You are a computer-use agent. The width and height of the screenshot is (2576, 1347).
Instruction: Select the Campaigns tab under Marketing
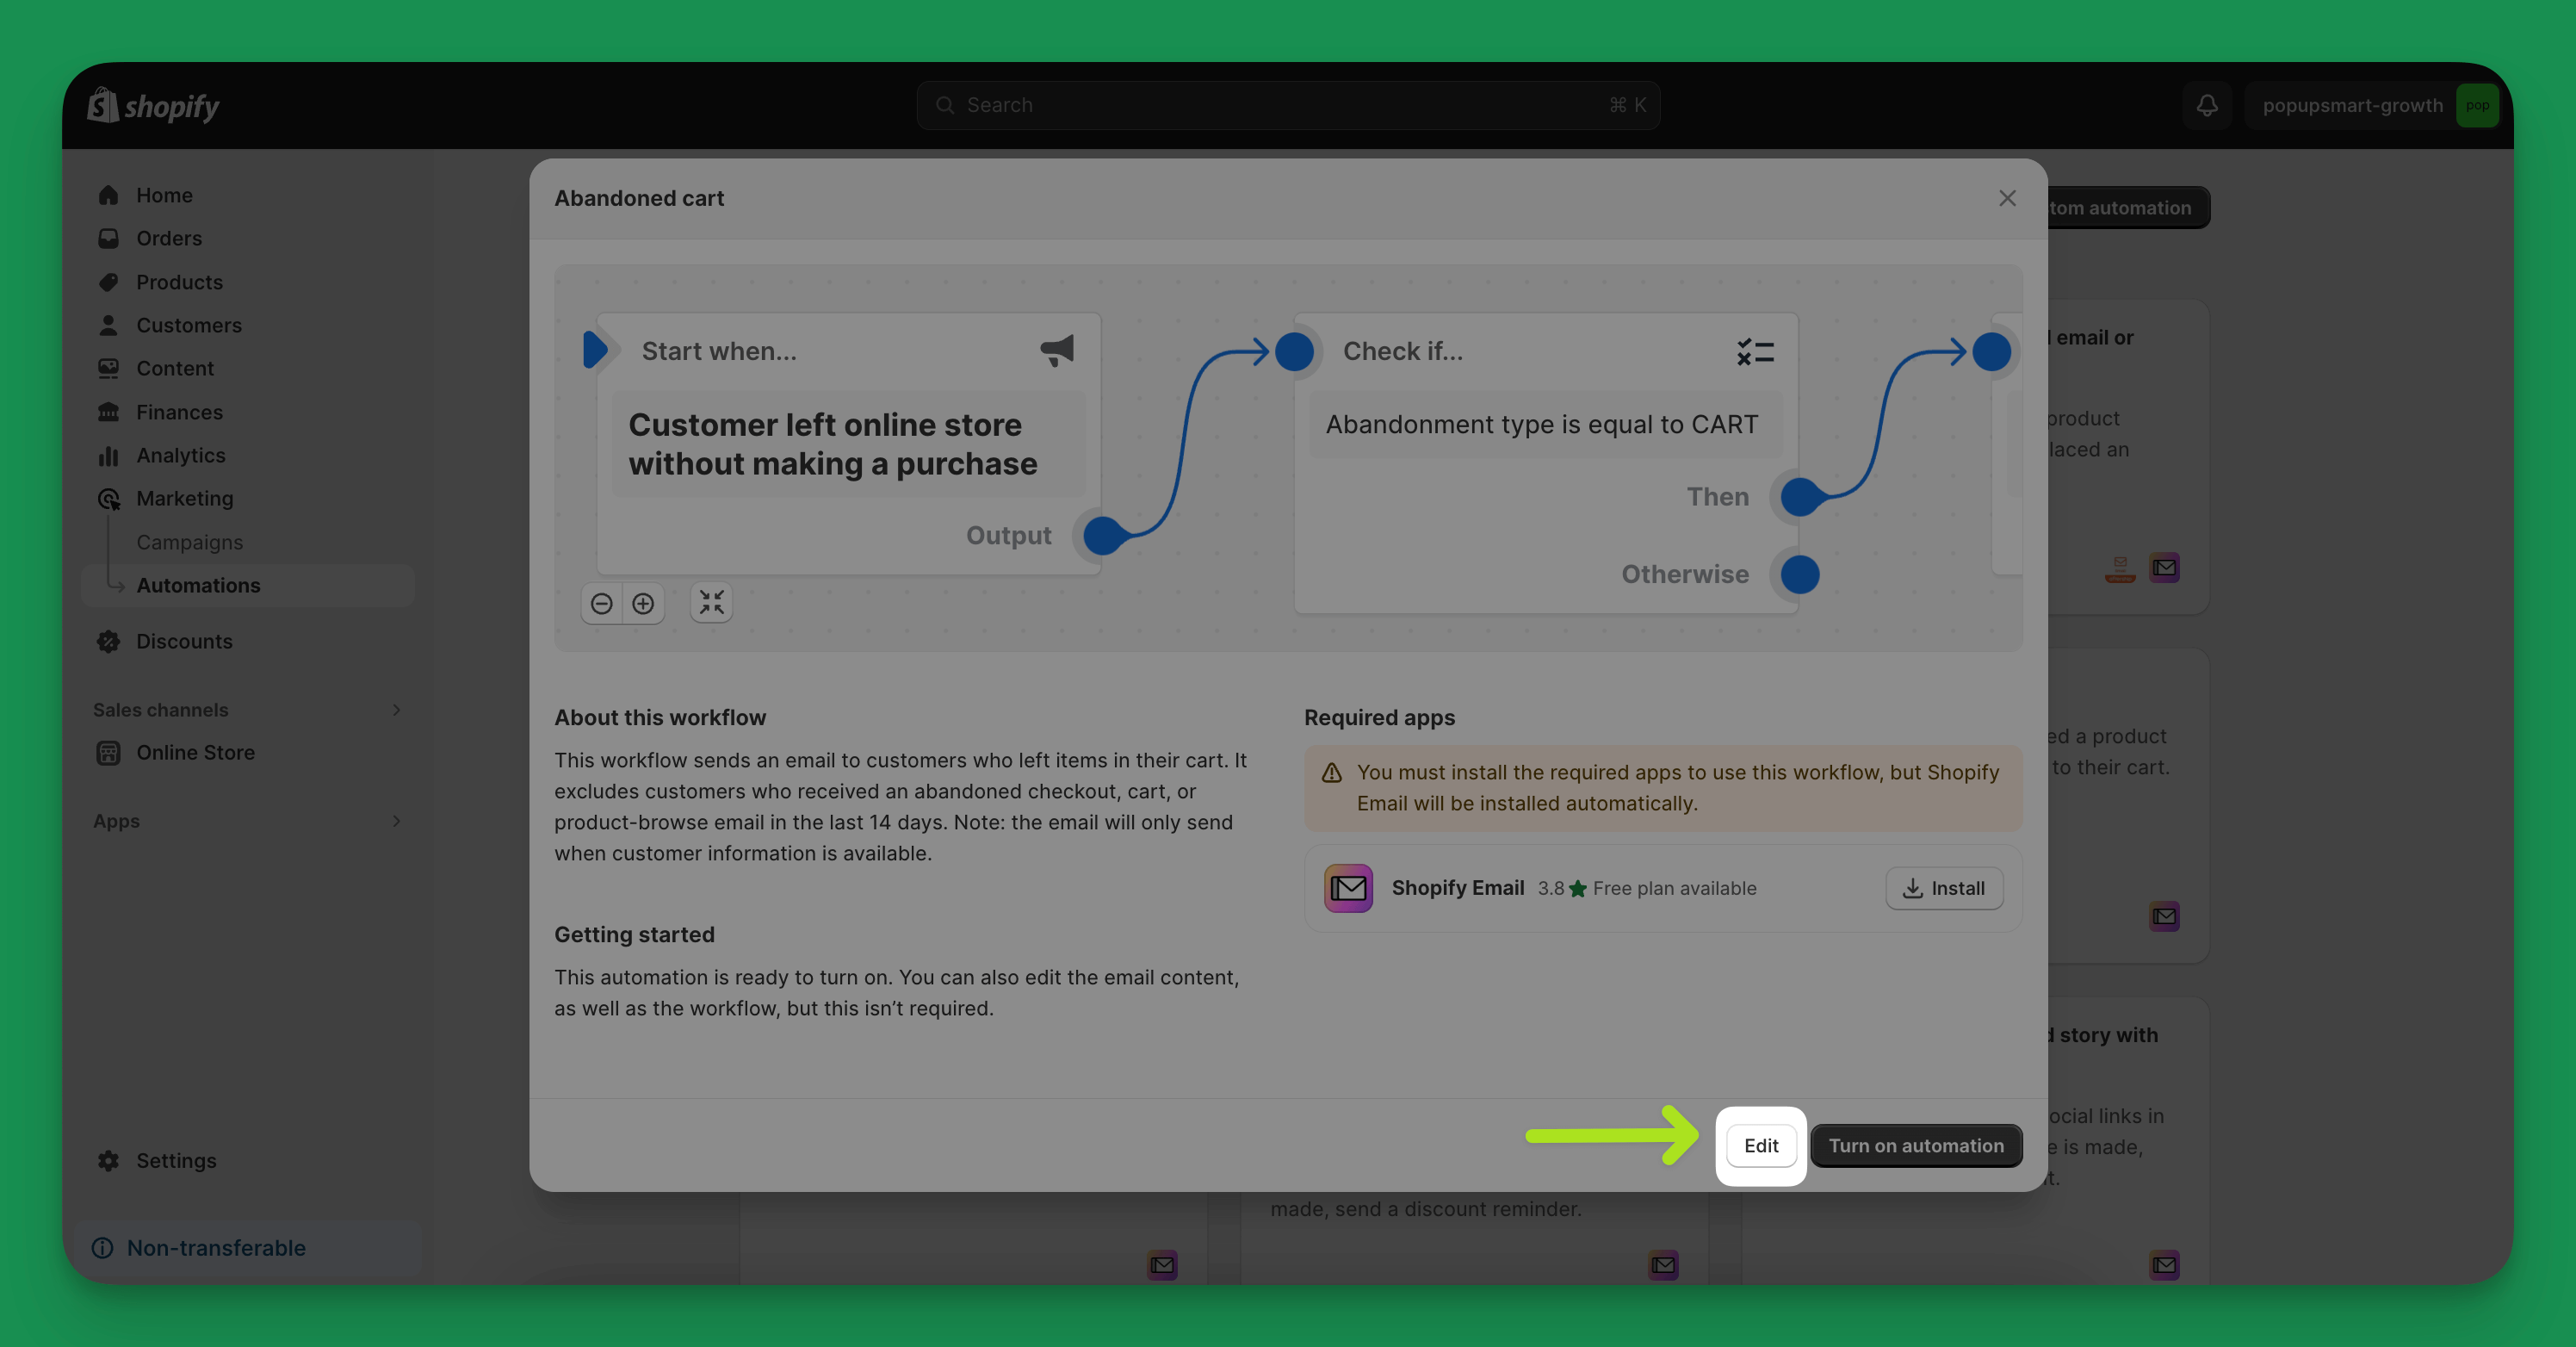pyautogui.click(x=189, y=541)
